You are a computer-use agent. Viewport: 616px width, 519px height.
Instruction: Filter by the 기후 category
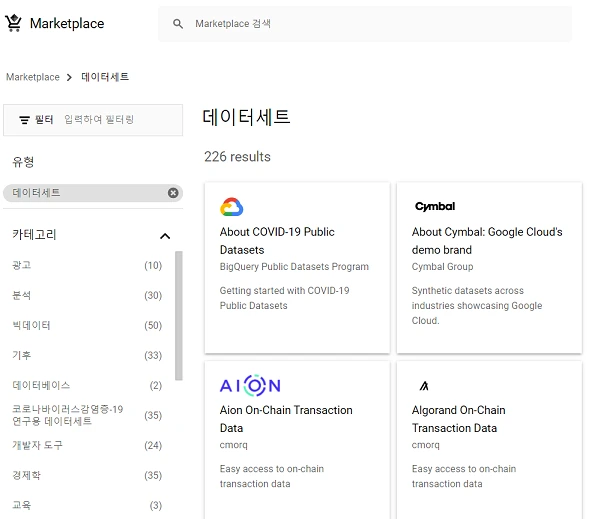pyautogui.click(x=22, y=356)
